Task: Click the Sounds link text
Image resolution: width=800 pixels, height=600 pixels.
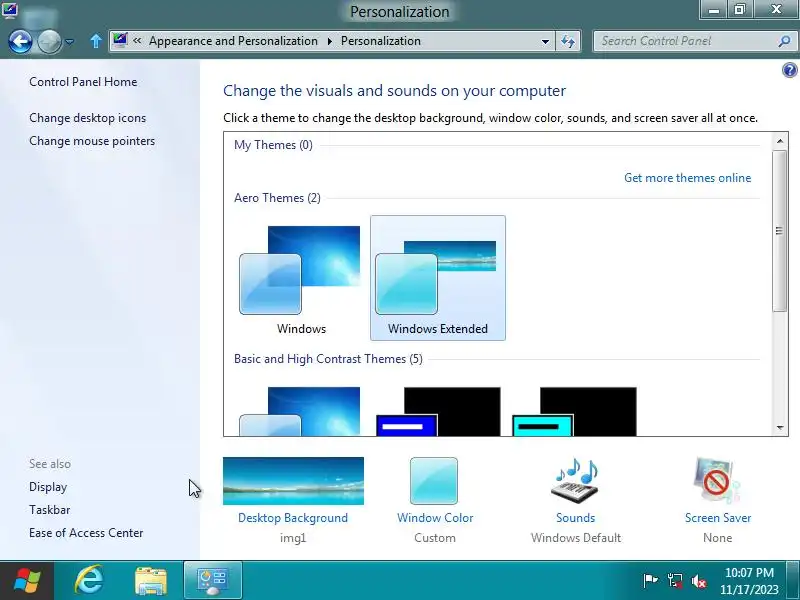Action: click(x=576, y=518)
